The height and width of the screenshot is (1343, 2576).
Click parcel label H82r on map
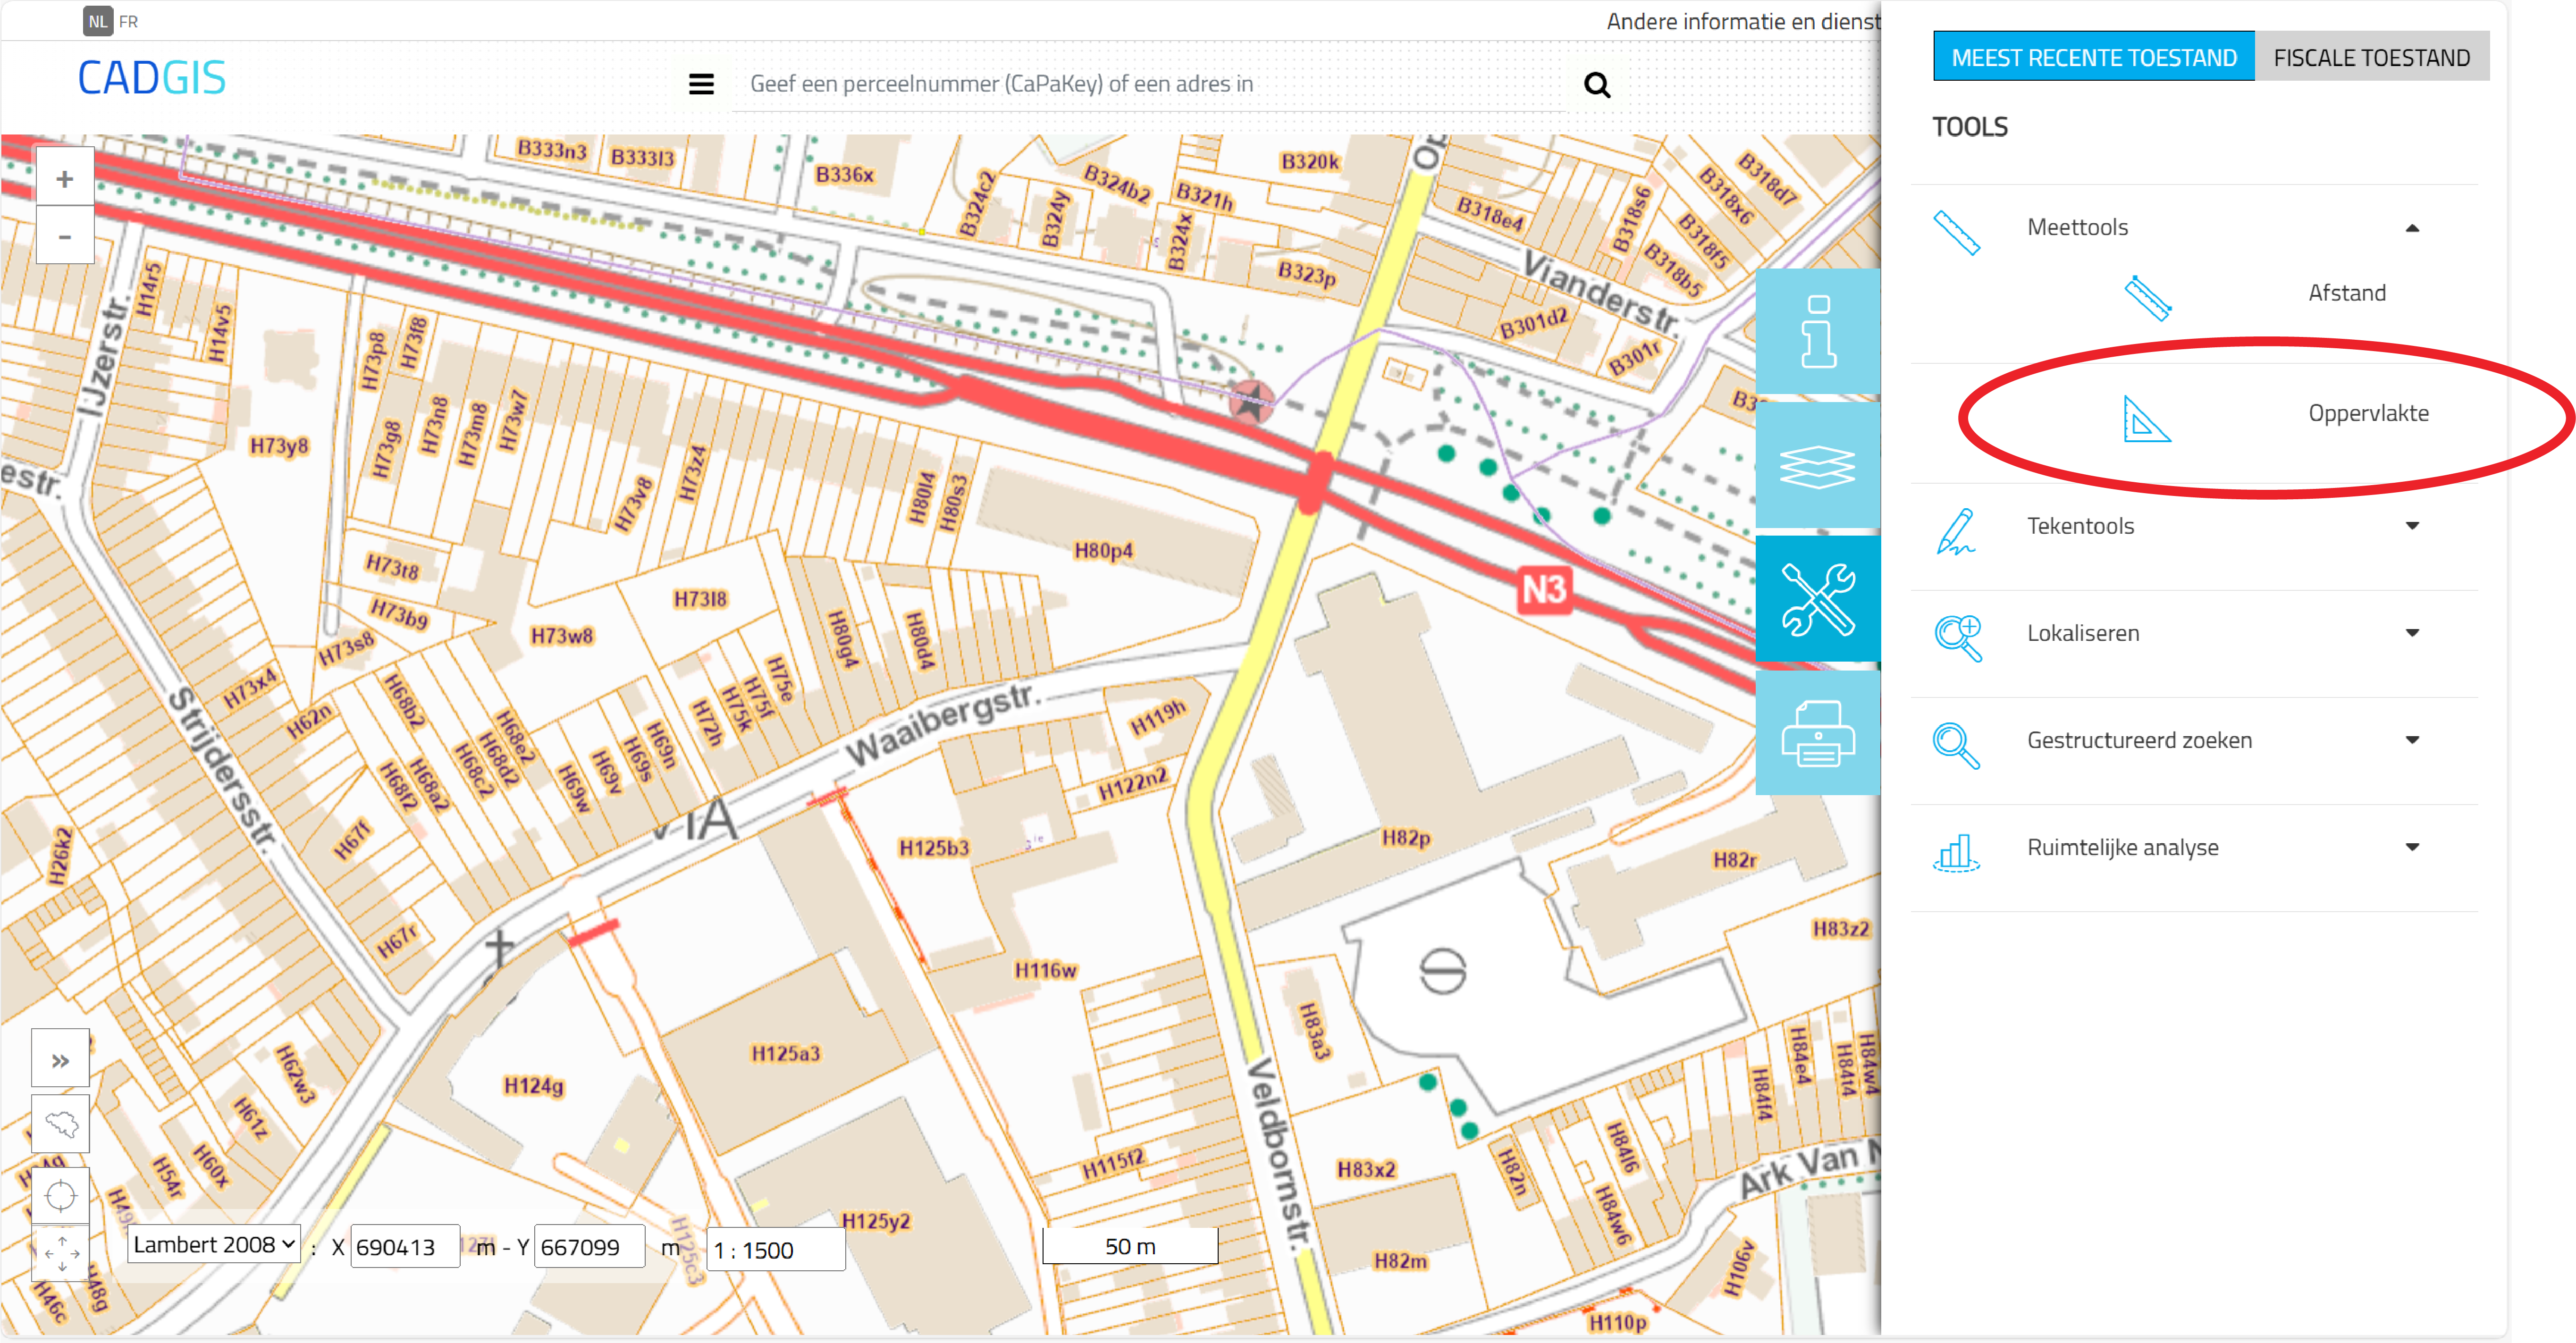click(1734, 860)
